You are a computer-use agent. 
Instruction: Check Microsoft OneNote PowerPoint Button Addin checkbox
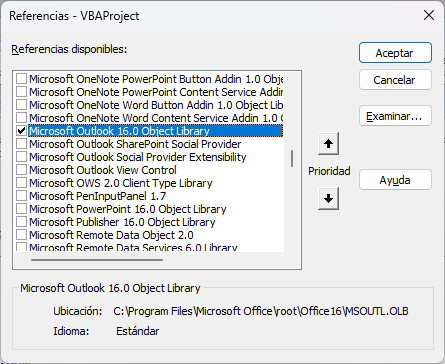pos(22,79)
